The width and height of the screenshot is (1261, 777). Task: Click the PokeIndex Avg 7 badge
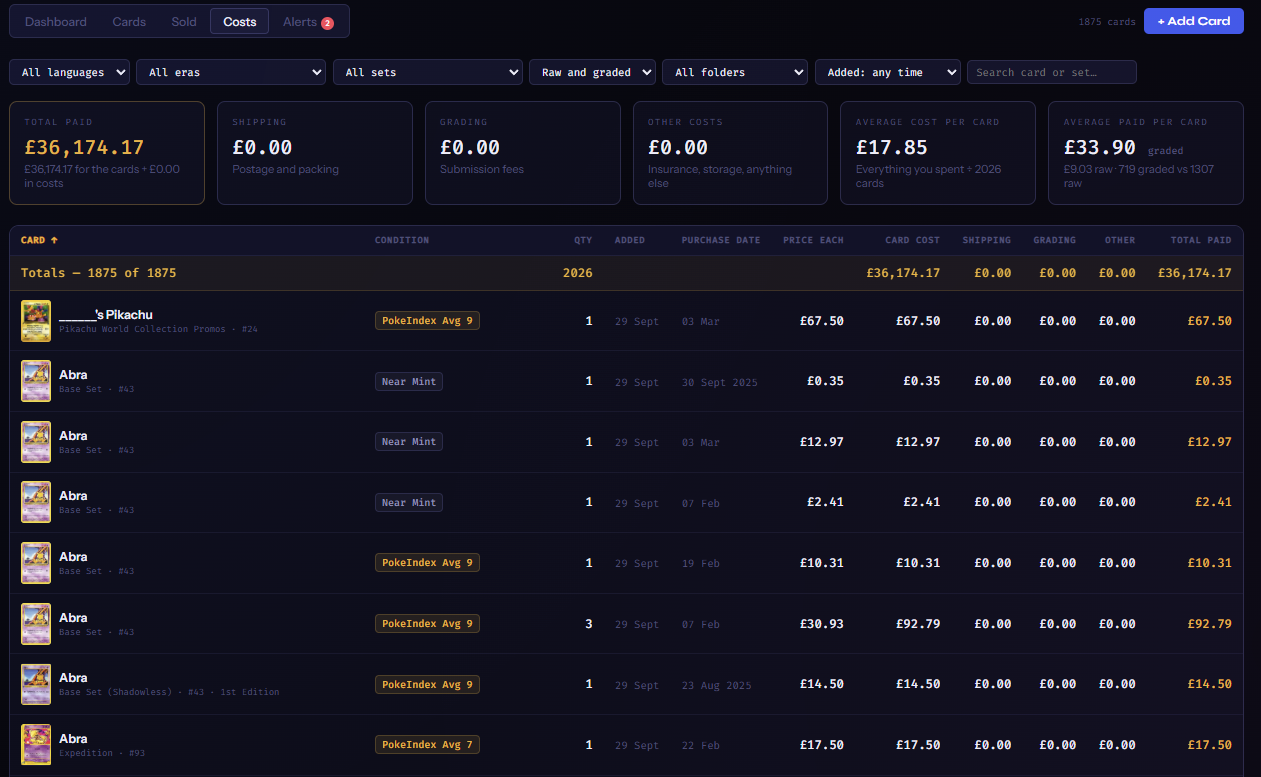click(427, 744)
